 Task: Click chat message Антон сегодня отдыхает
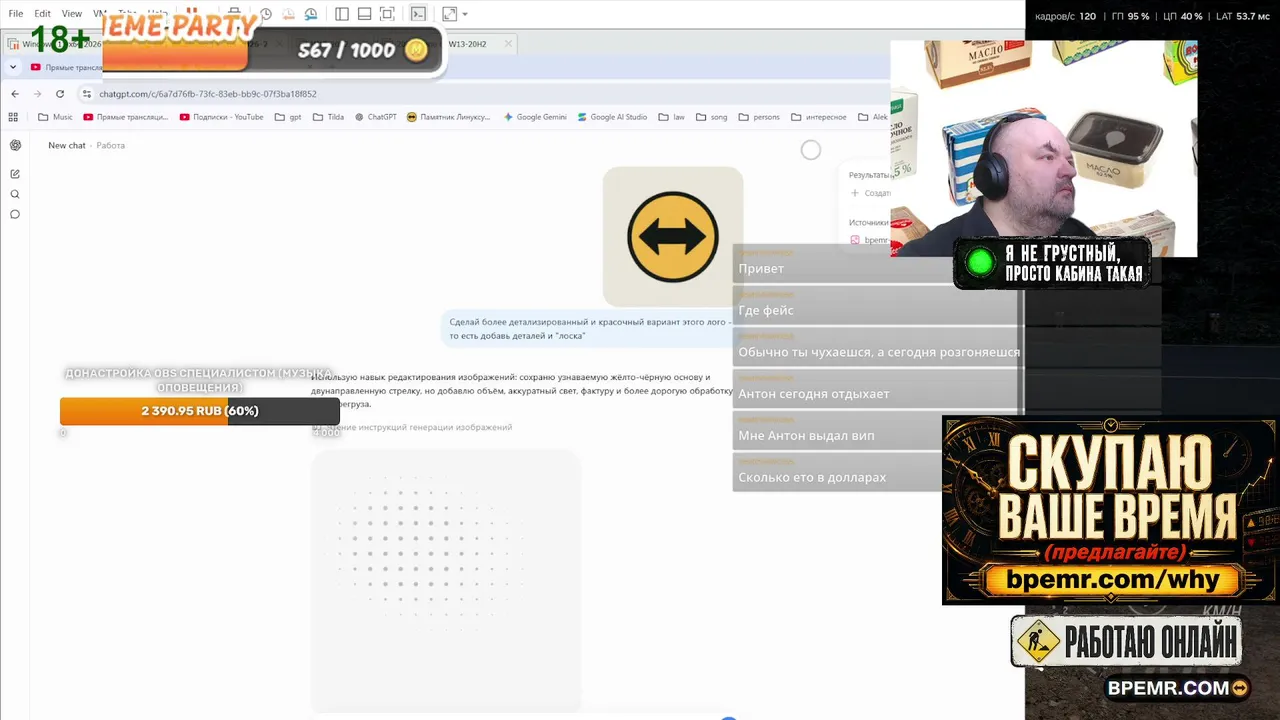pos(814,394)
